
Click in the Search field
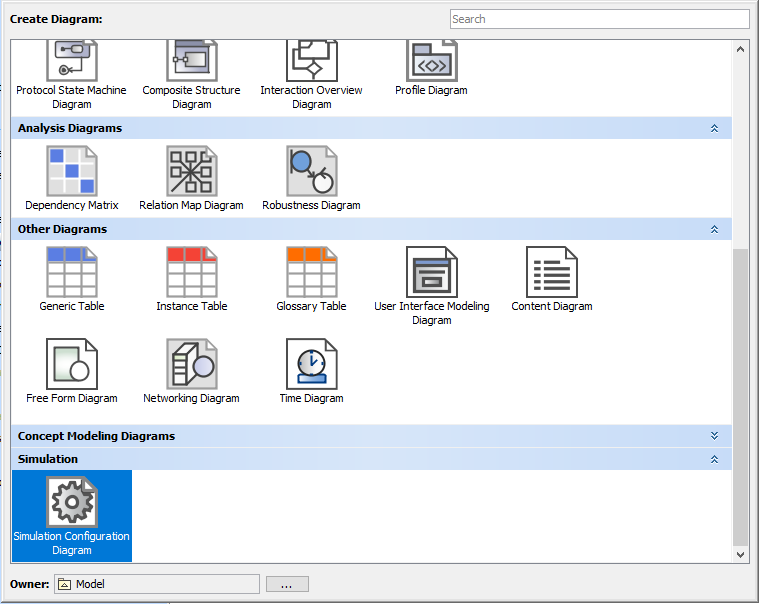coord(598,19)
